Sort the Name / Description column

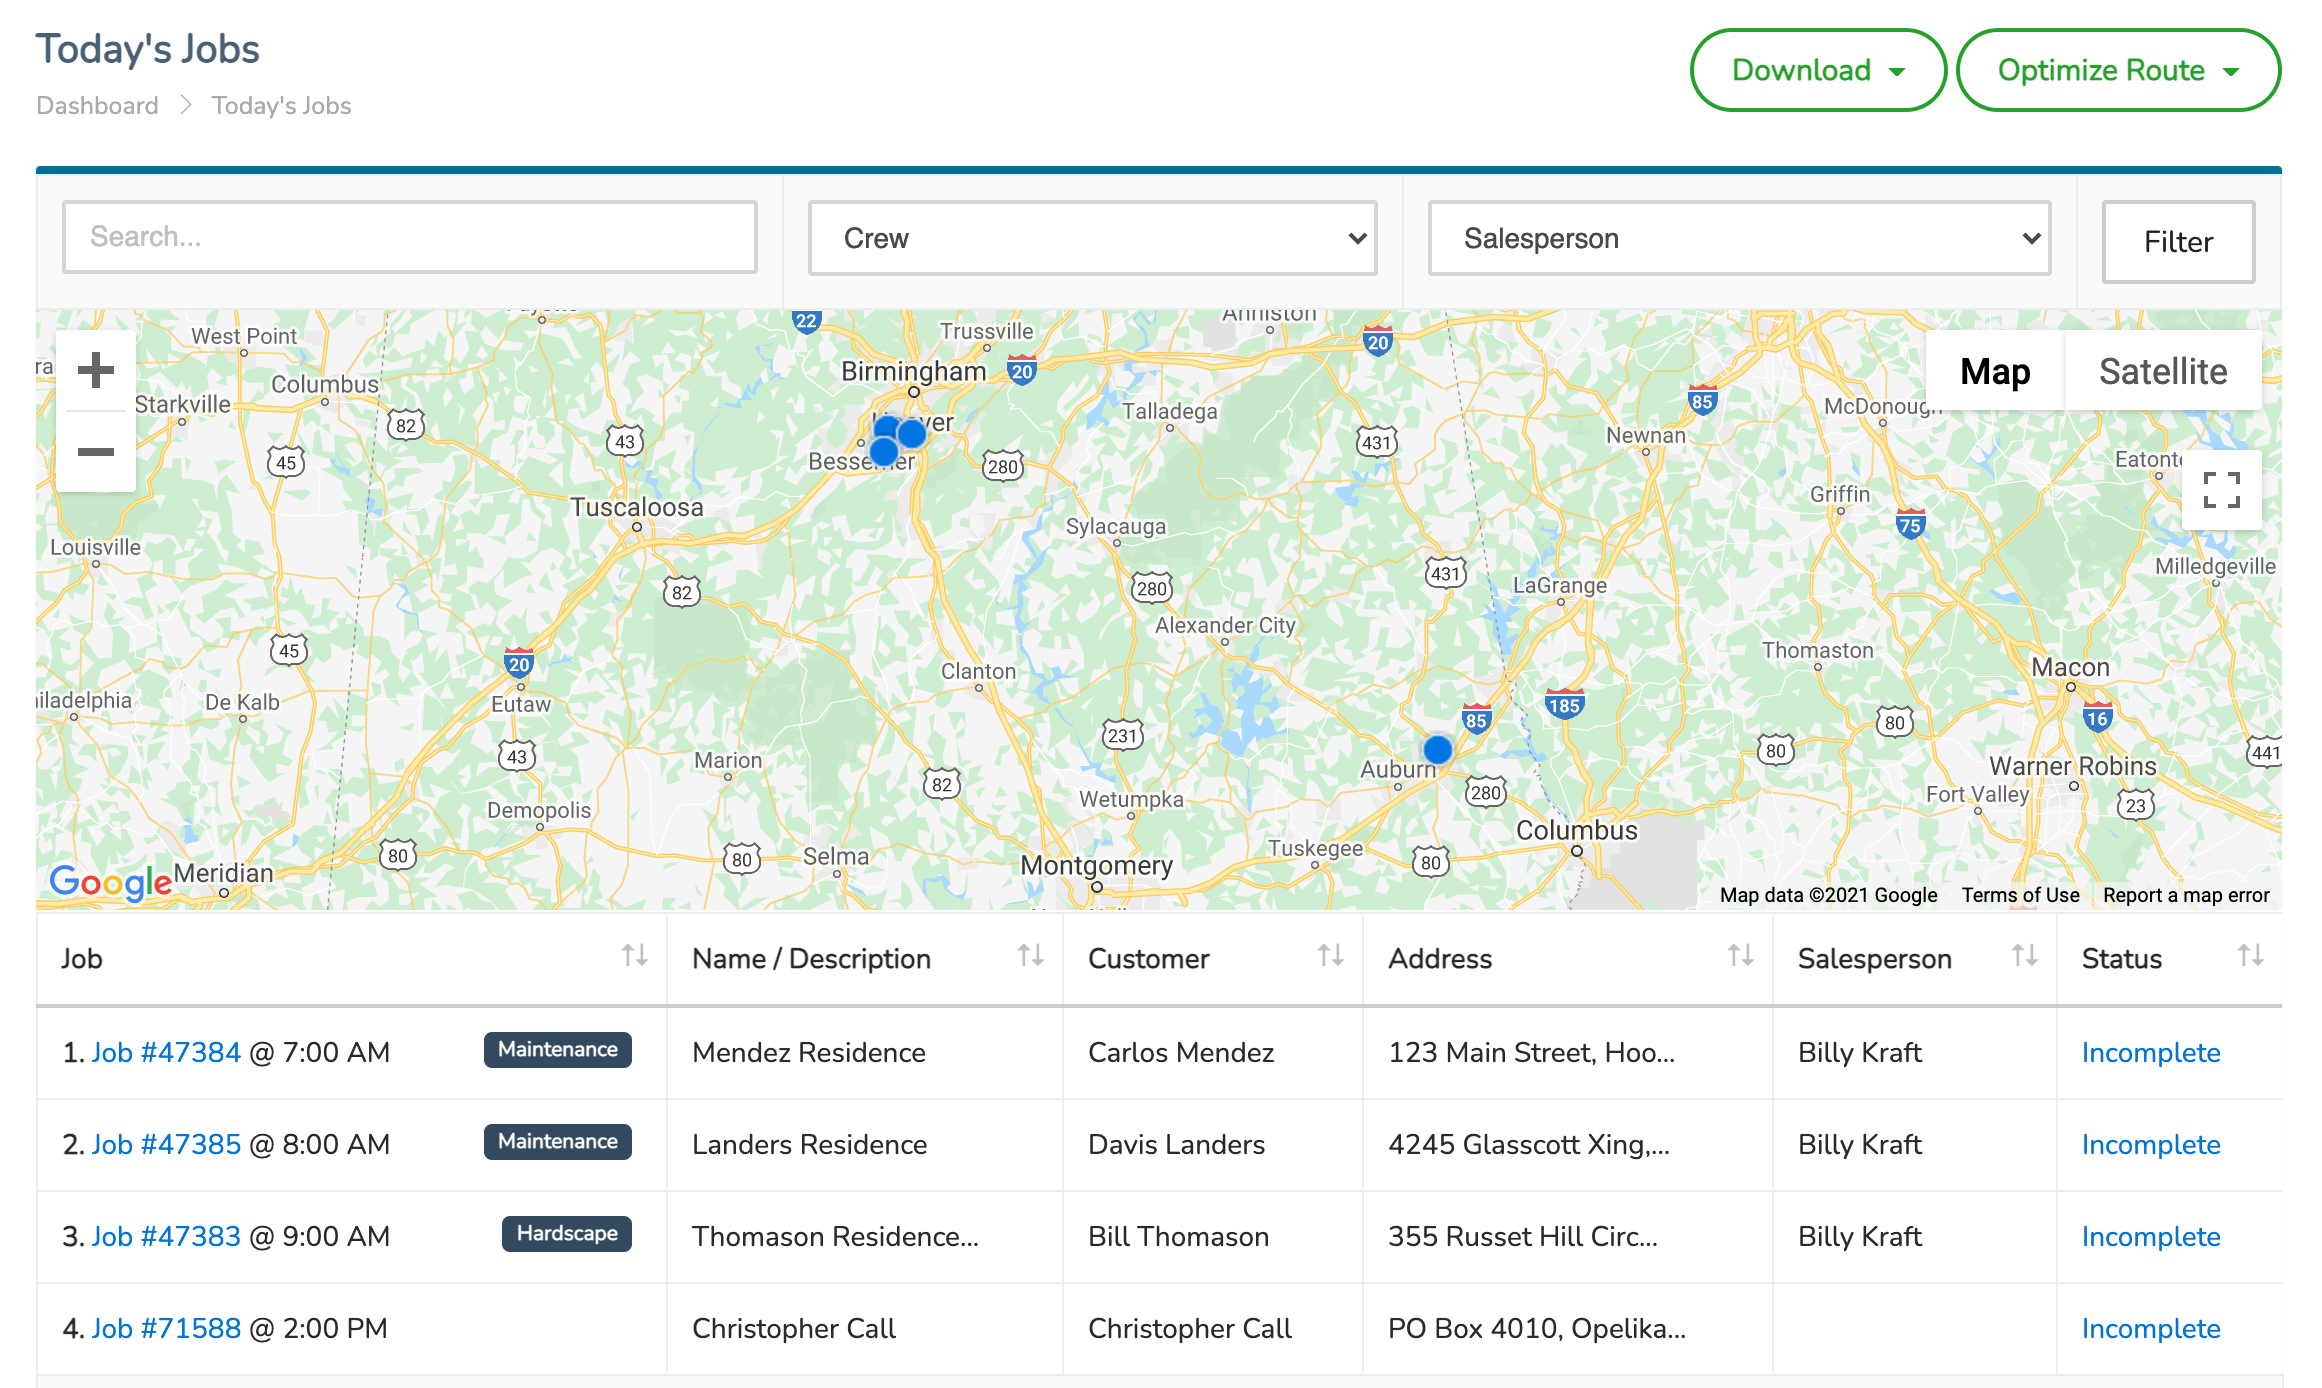tap(1030, 957)
